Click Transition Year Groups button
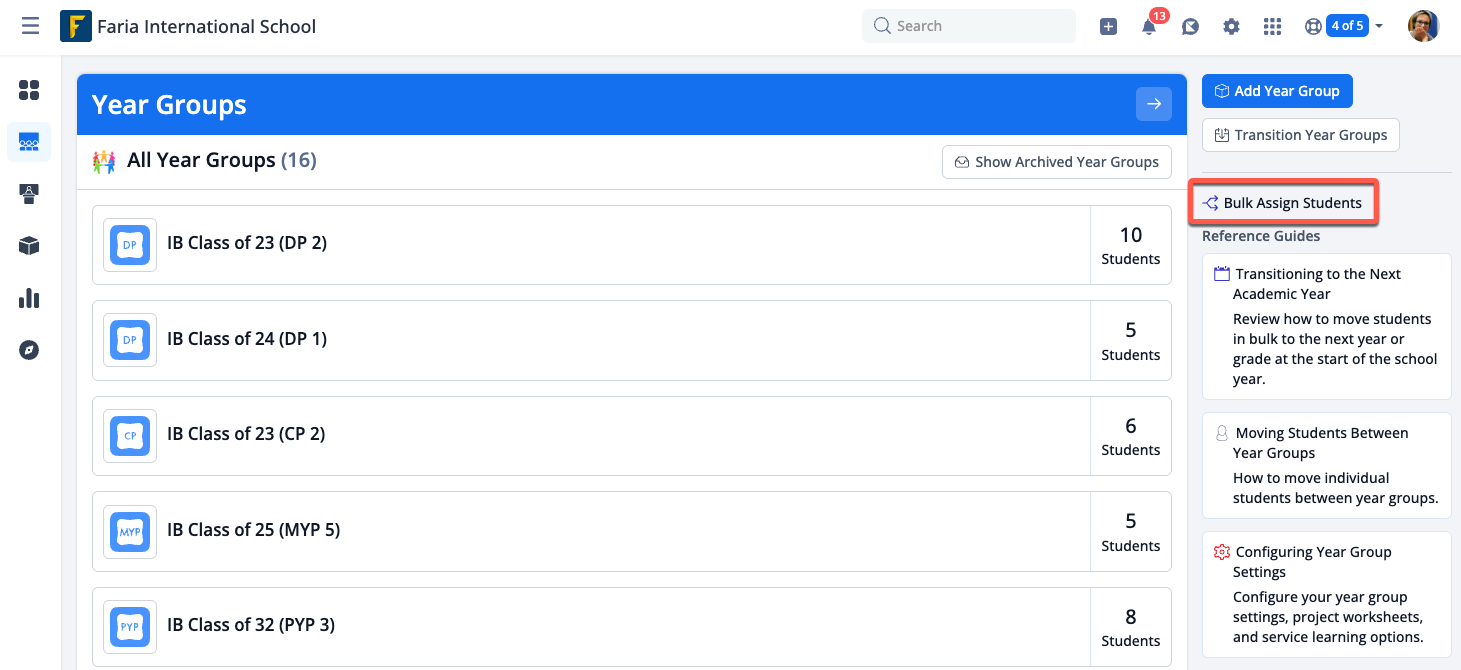 pos(1300,135)
